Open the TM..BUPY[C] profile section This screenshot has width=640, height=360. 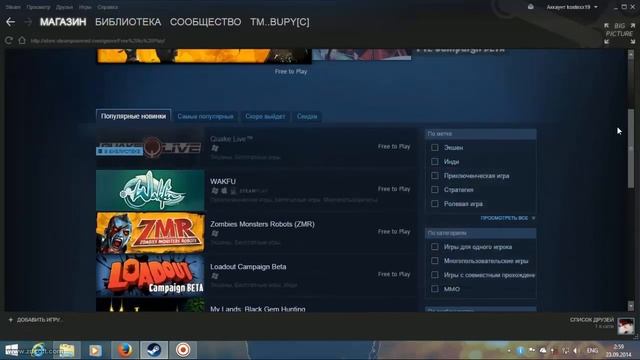280,22
